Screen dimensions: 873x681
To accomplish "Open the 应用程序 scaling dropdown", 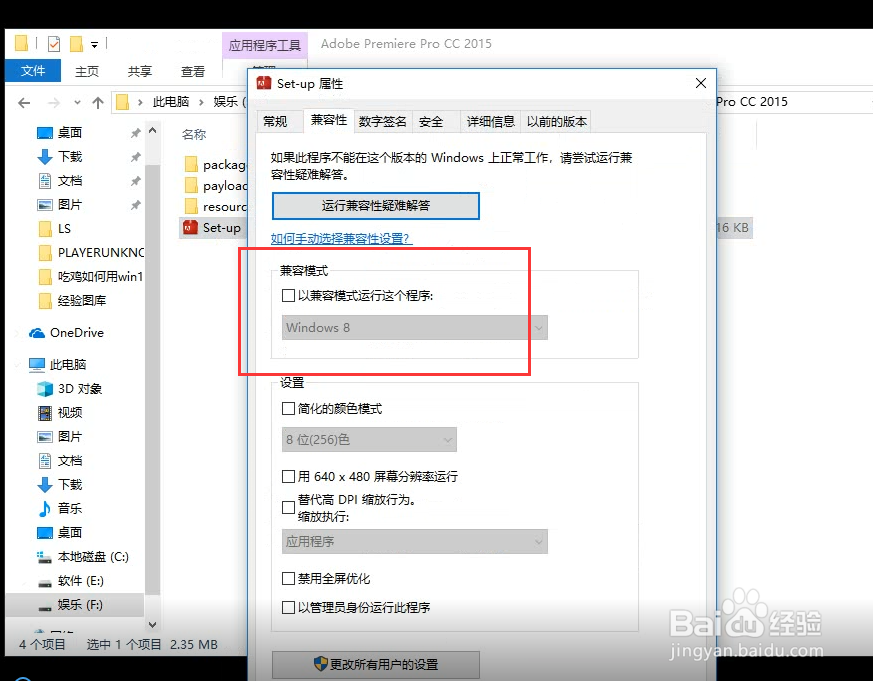I will (x=415, y=541).
